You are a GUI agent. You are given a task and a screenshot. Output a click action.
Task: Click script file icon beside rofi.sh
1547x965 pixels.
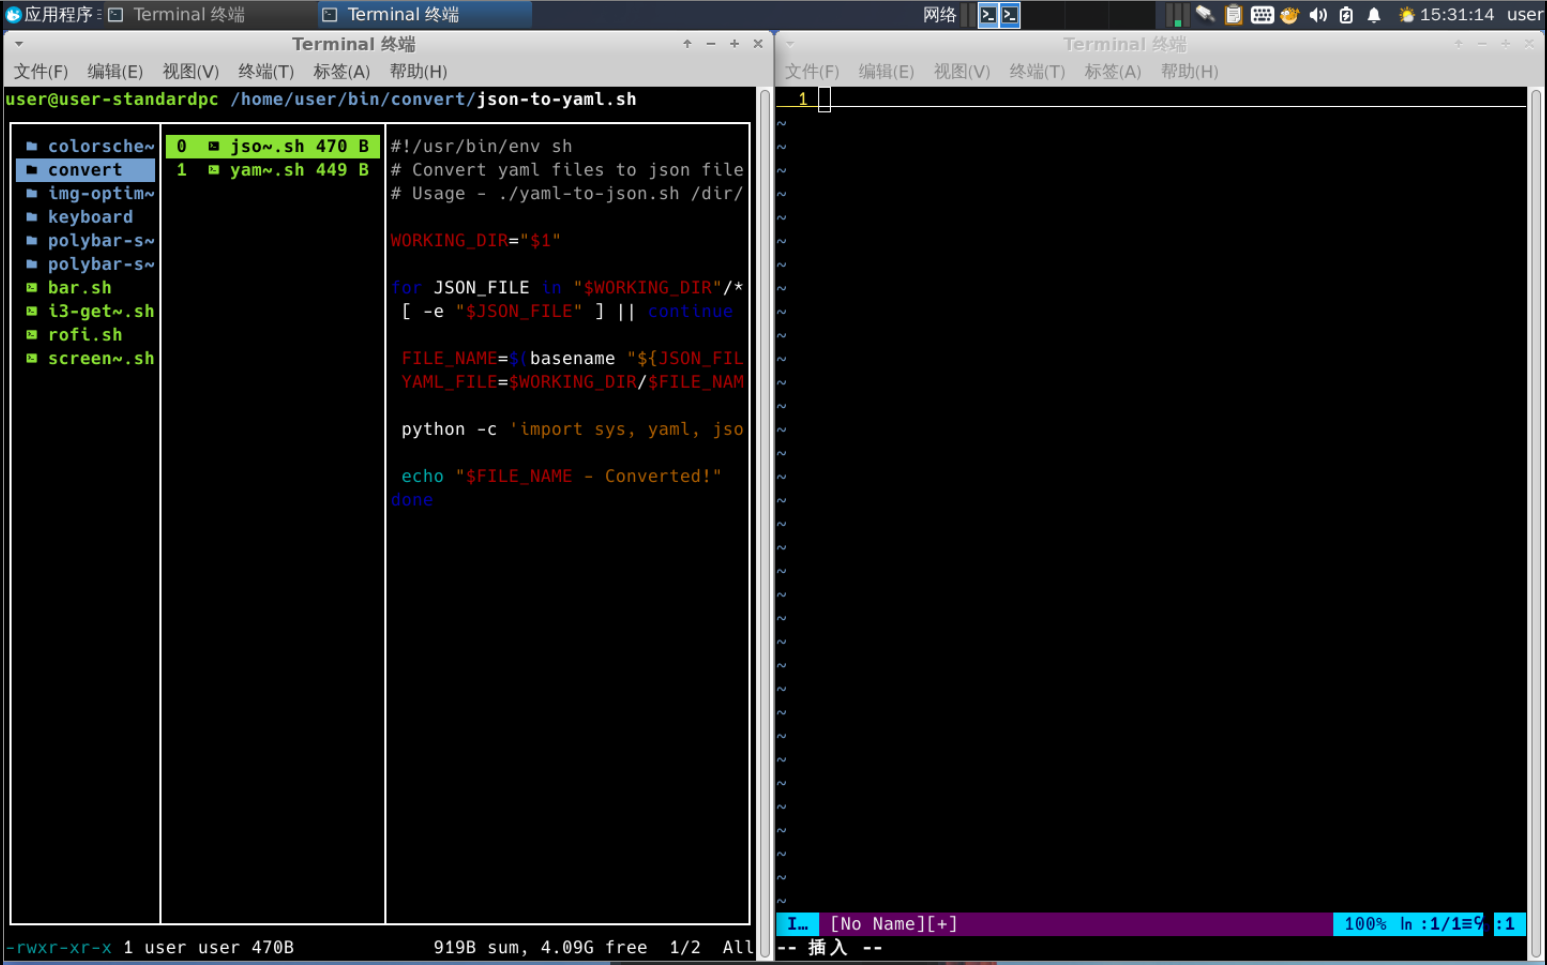pyautogui.click(x=32, y=335)
